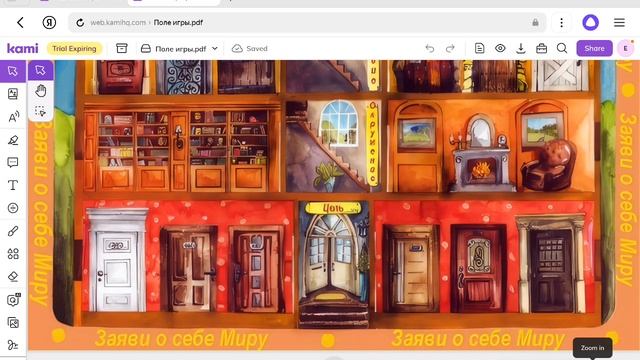Select the Add Media image tool
Screen dimensions: 640x360
(x=13, y=323)
